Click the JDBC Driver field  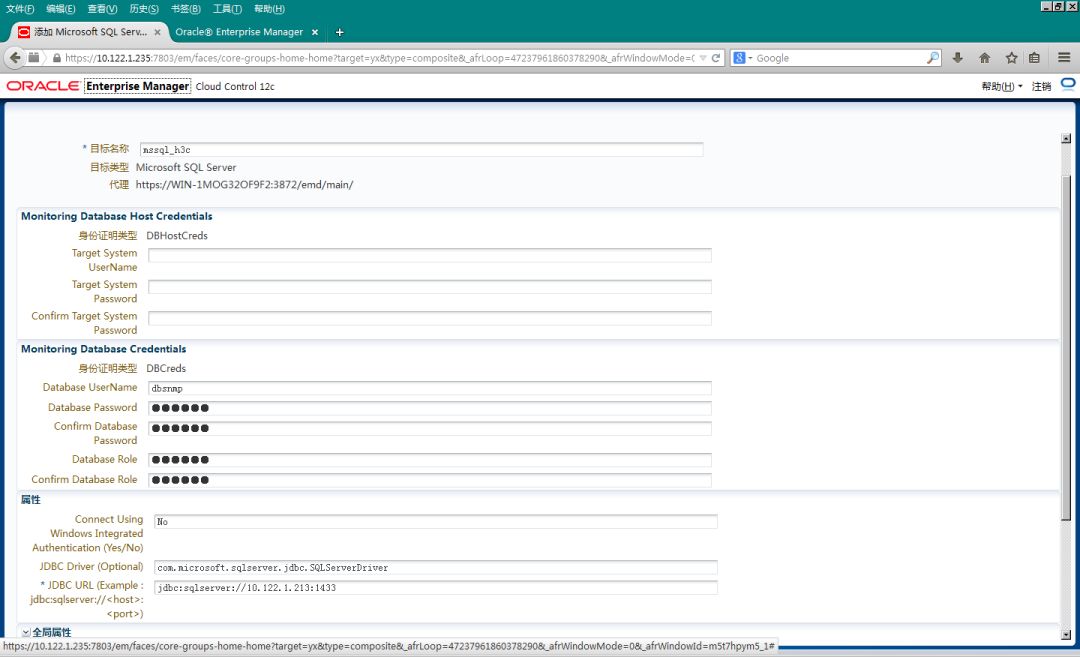pos(435,567)
